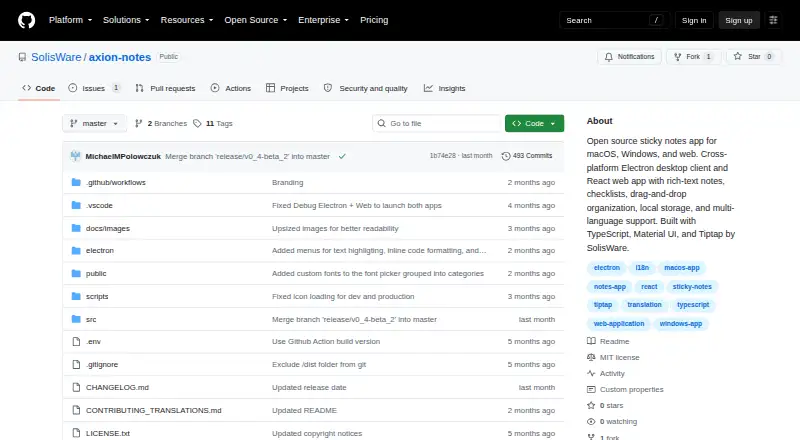
Task: Click the top Search field
Action: click(x=614, y=20)
